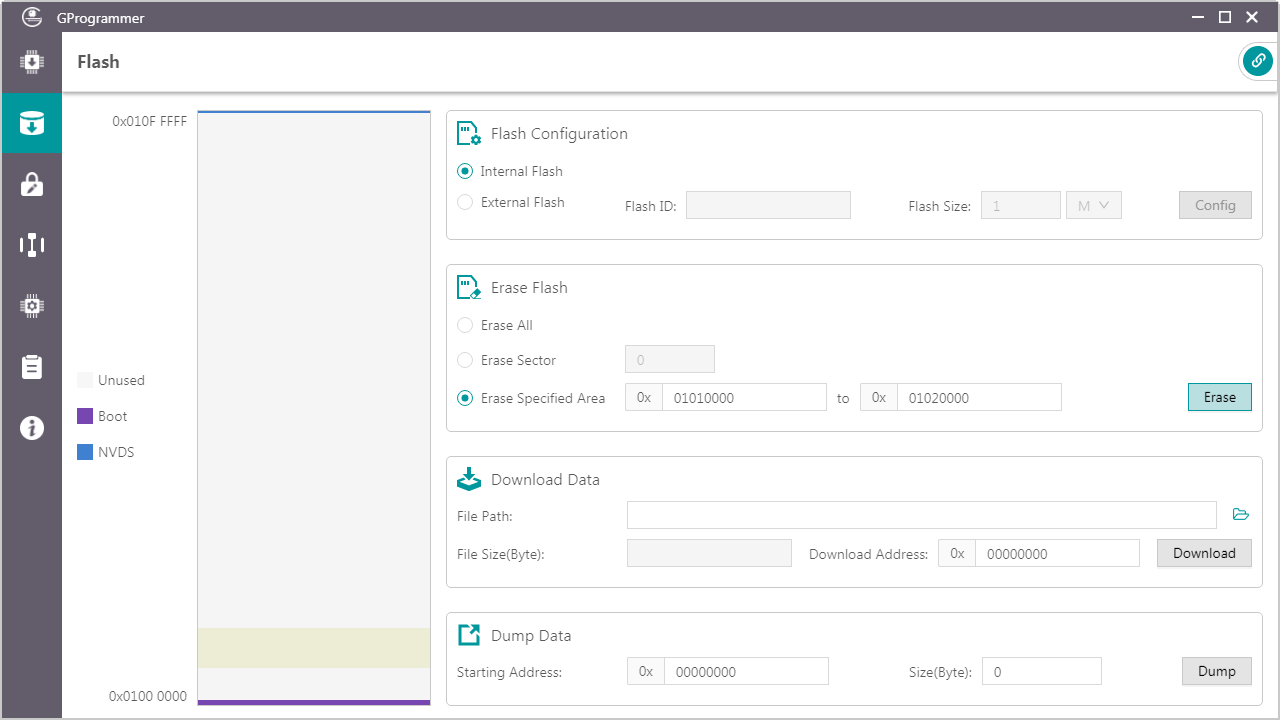Select Internal Flash radio button

pos(465,171)
